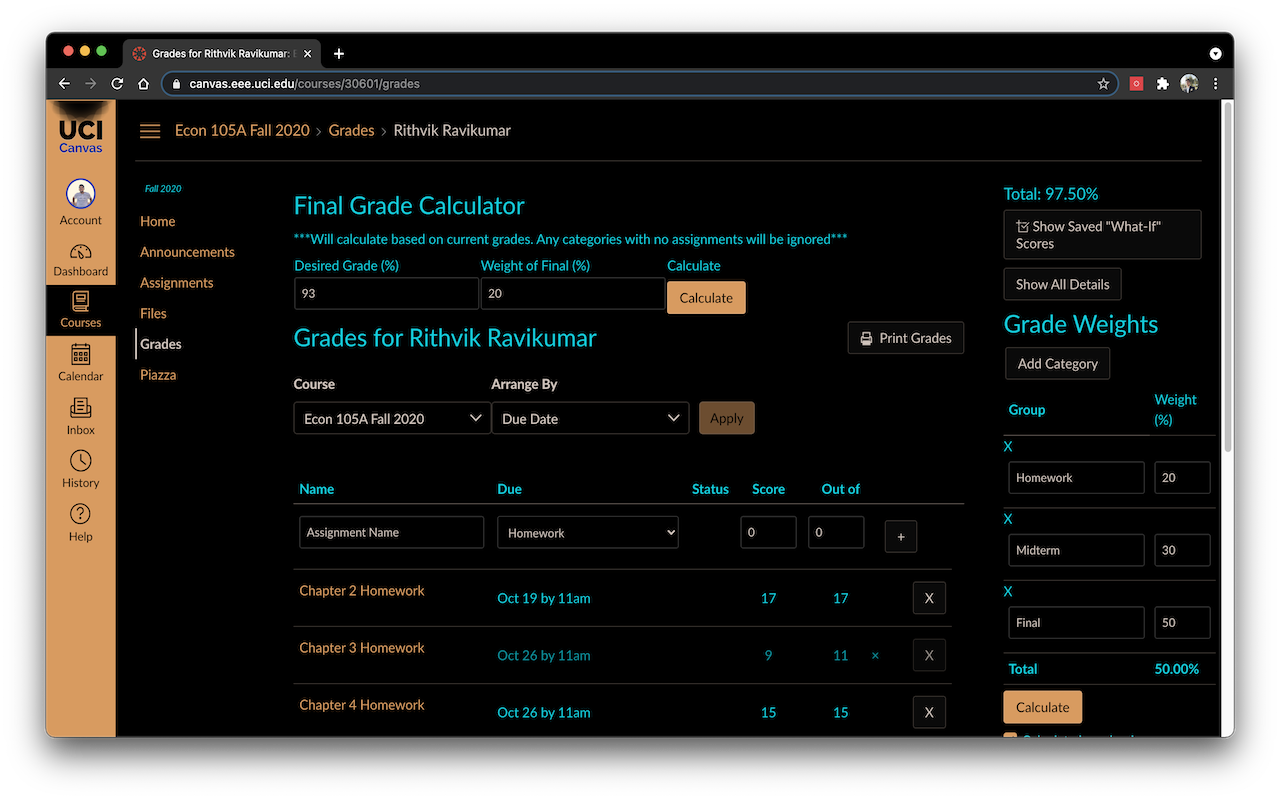Click the small x beside Chapter 3 score
Screen dimensions: 1280x800
[875, 656]
